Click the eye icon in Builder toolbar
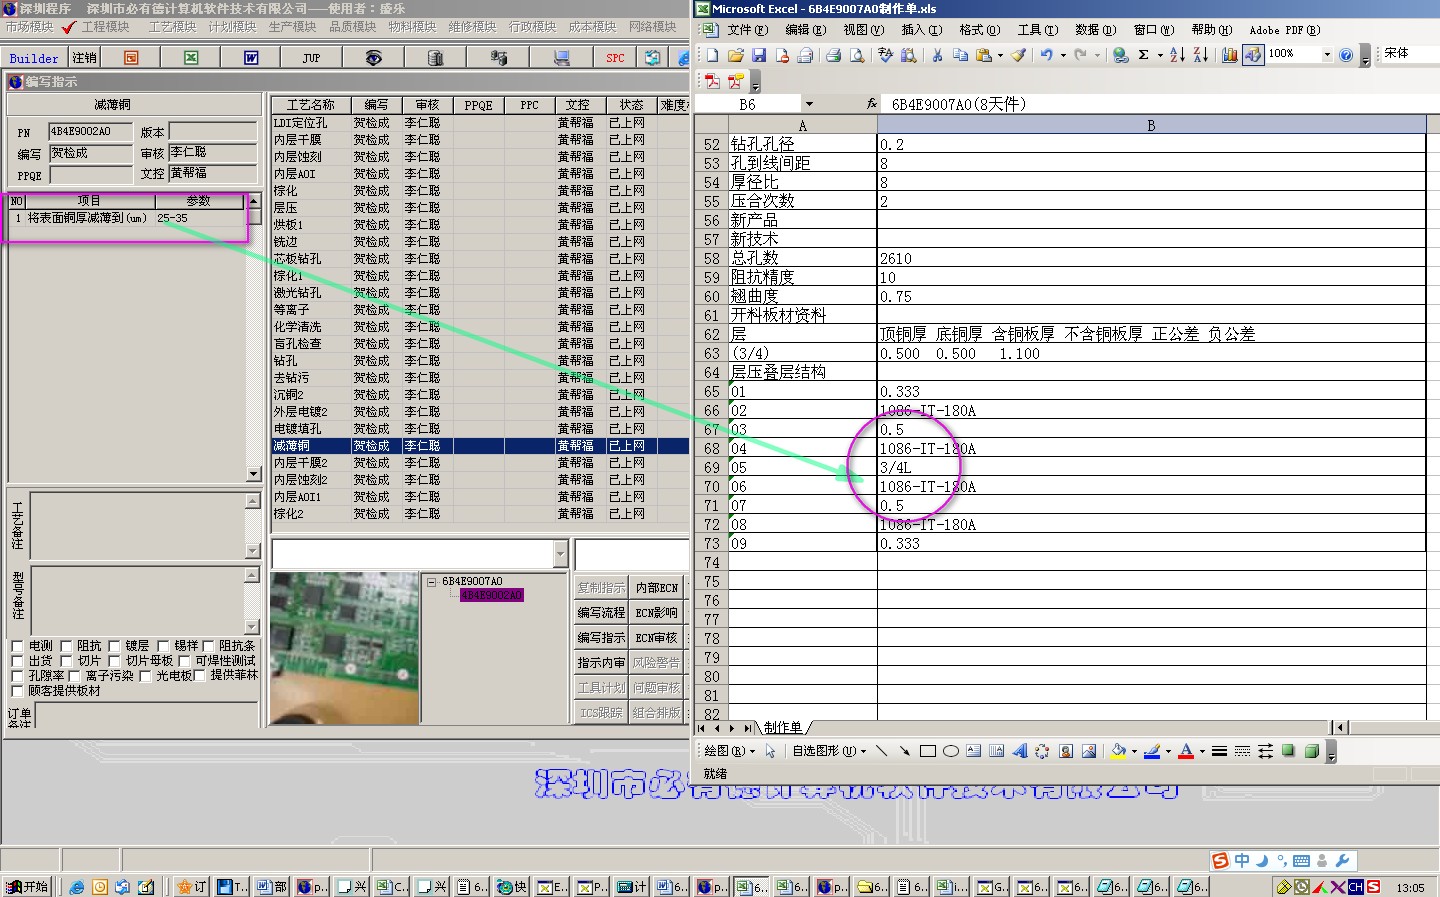The height and width of the screenshot is (897, 1440). 373,58
